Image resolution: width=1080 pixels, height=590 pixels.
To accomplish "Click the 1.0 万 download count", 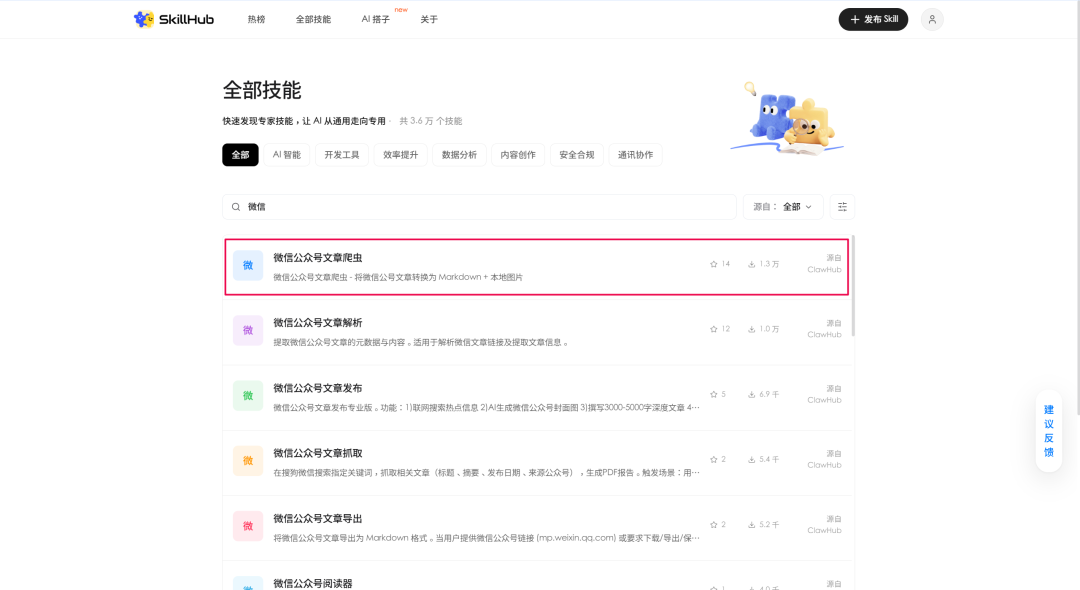I will point(769,329).
